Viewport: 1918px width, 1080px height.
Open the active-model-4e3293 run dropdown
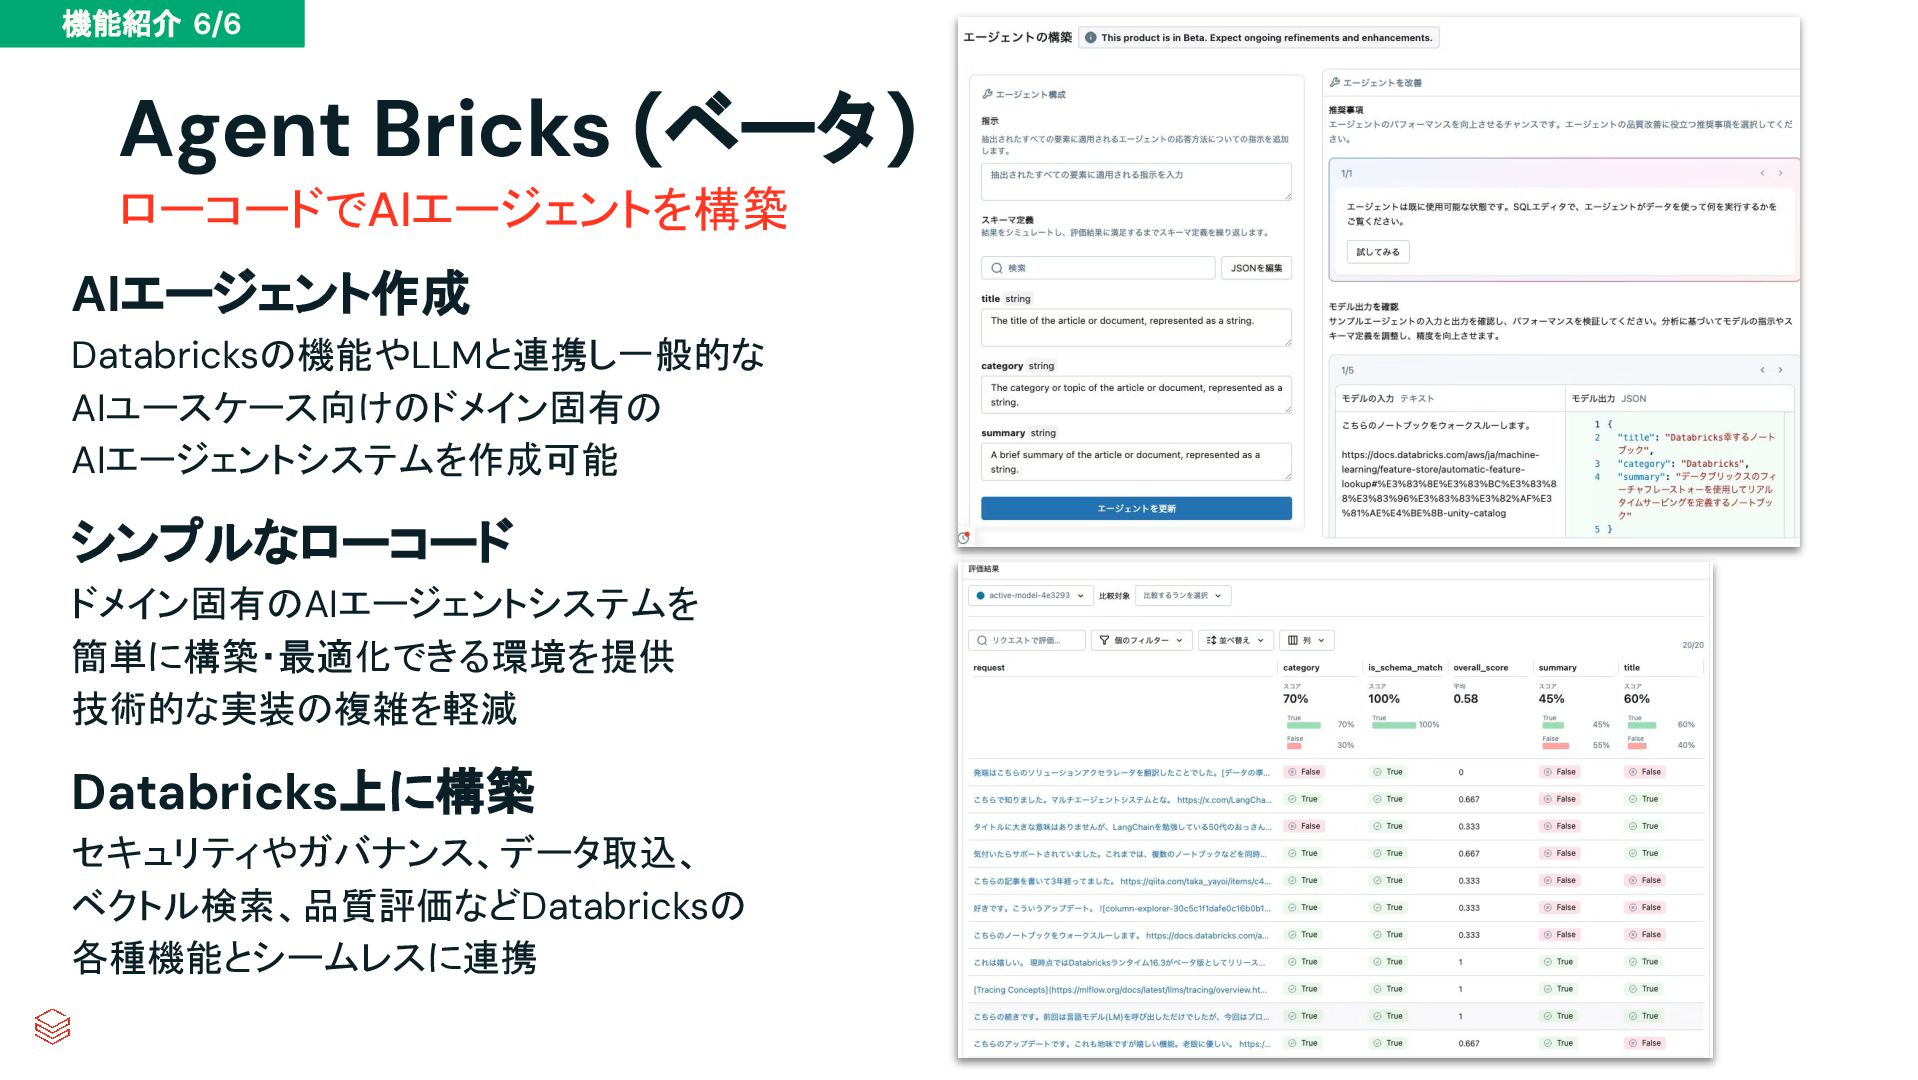tap(1030, 596)
